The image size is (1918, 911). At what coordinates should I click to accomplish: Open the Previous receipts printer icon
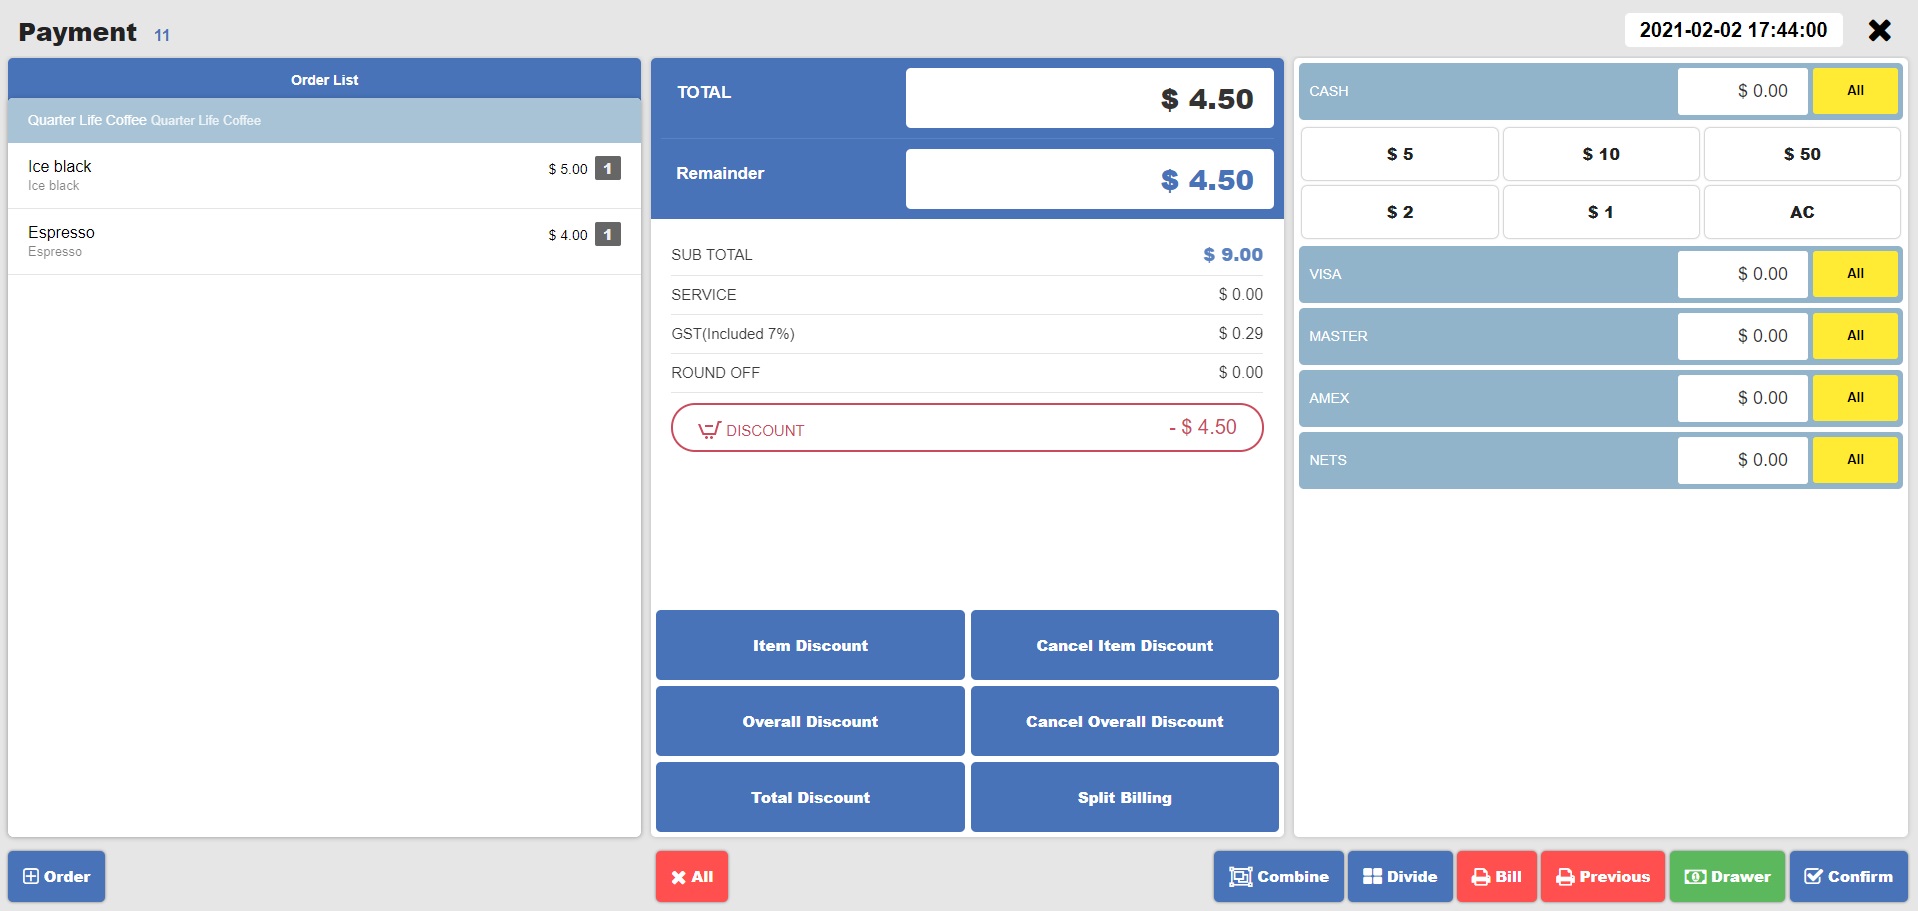[1566, 876]
